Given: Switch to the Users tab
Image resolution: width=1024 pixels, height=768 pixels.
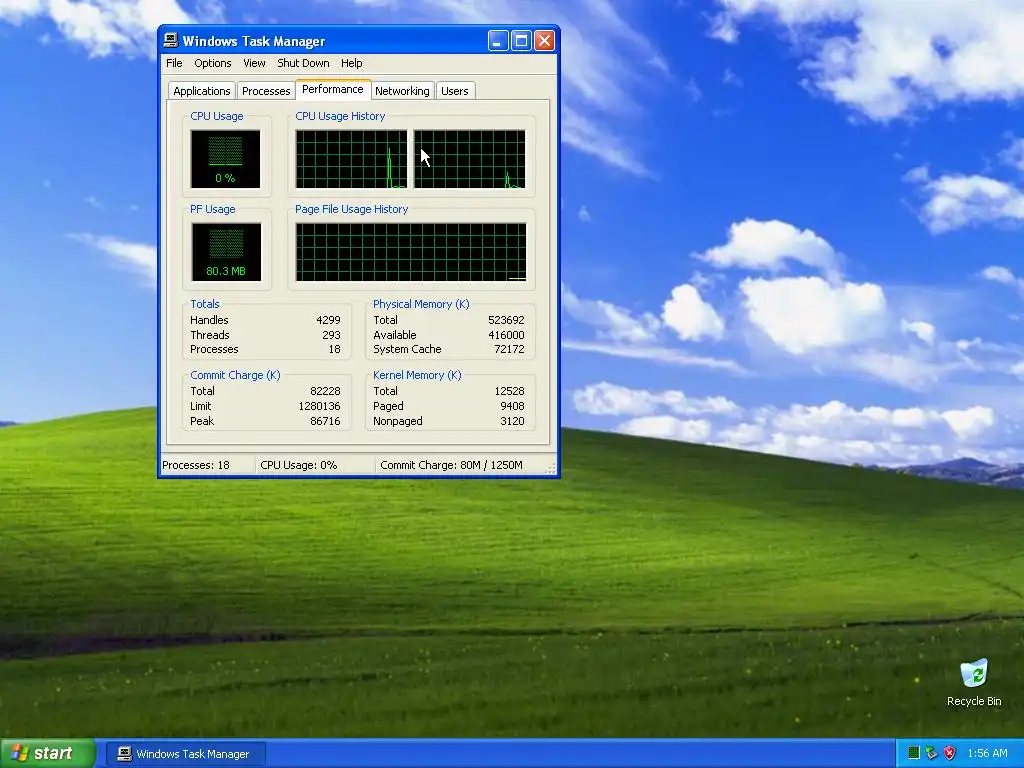Looking at the screenshot, I should pyautogui.click(x=455, y=91).
